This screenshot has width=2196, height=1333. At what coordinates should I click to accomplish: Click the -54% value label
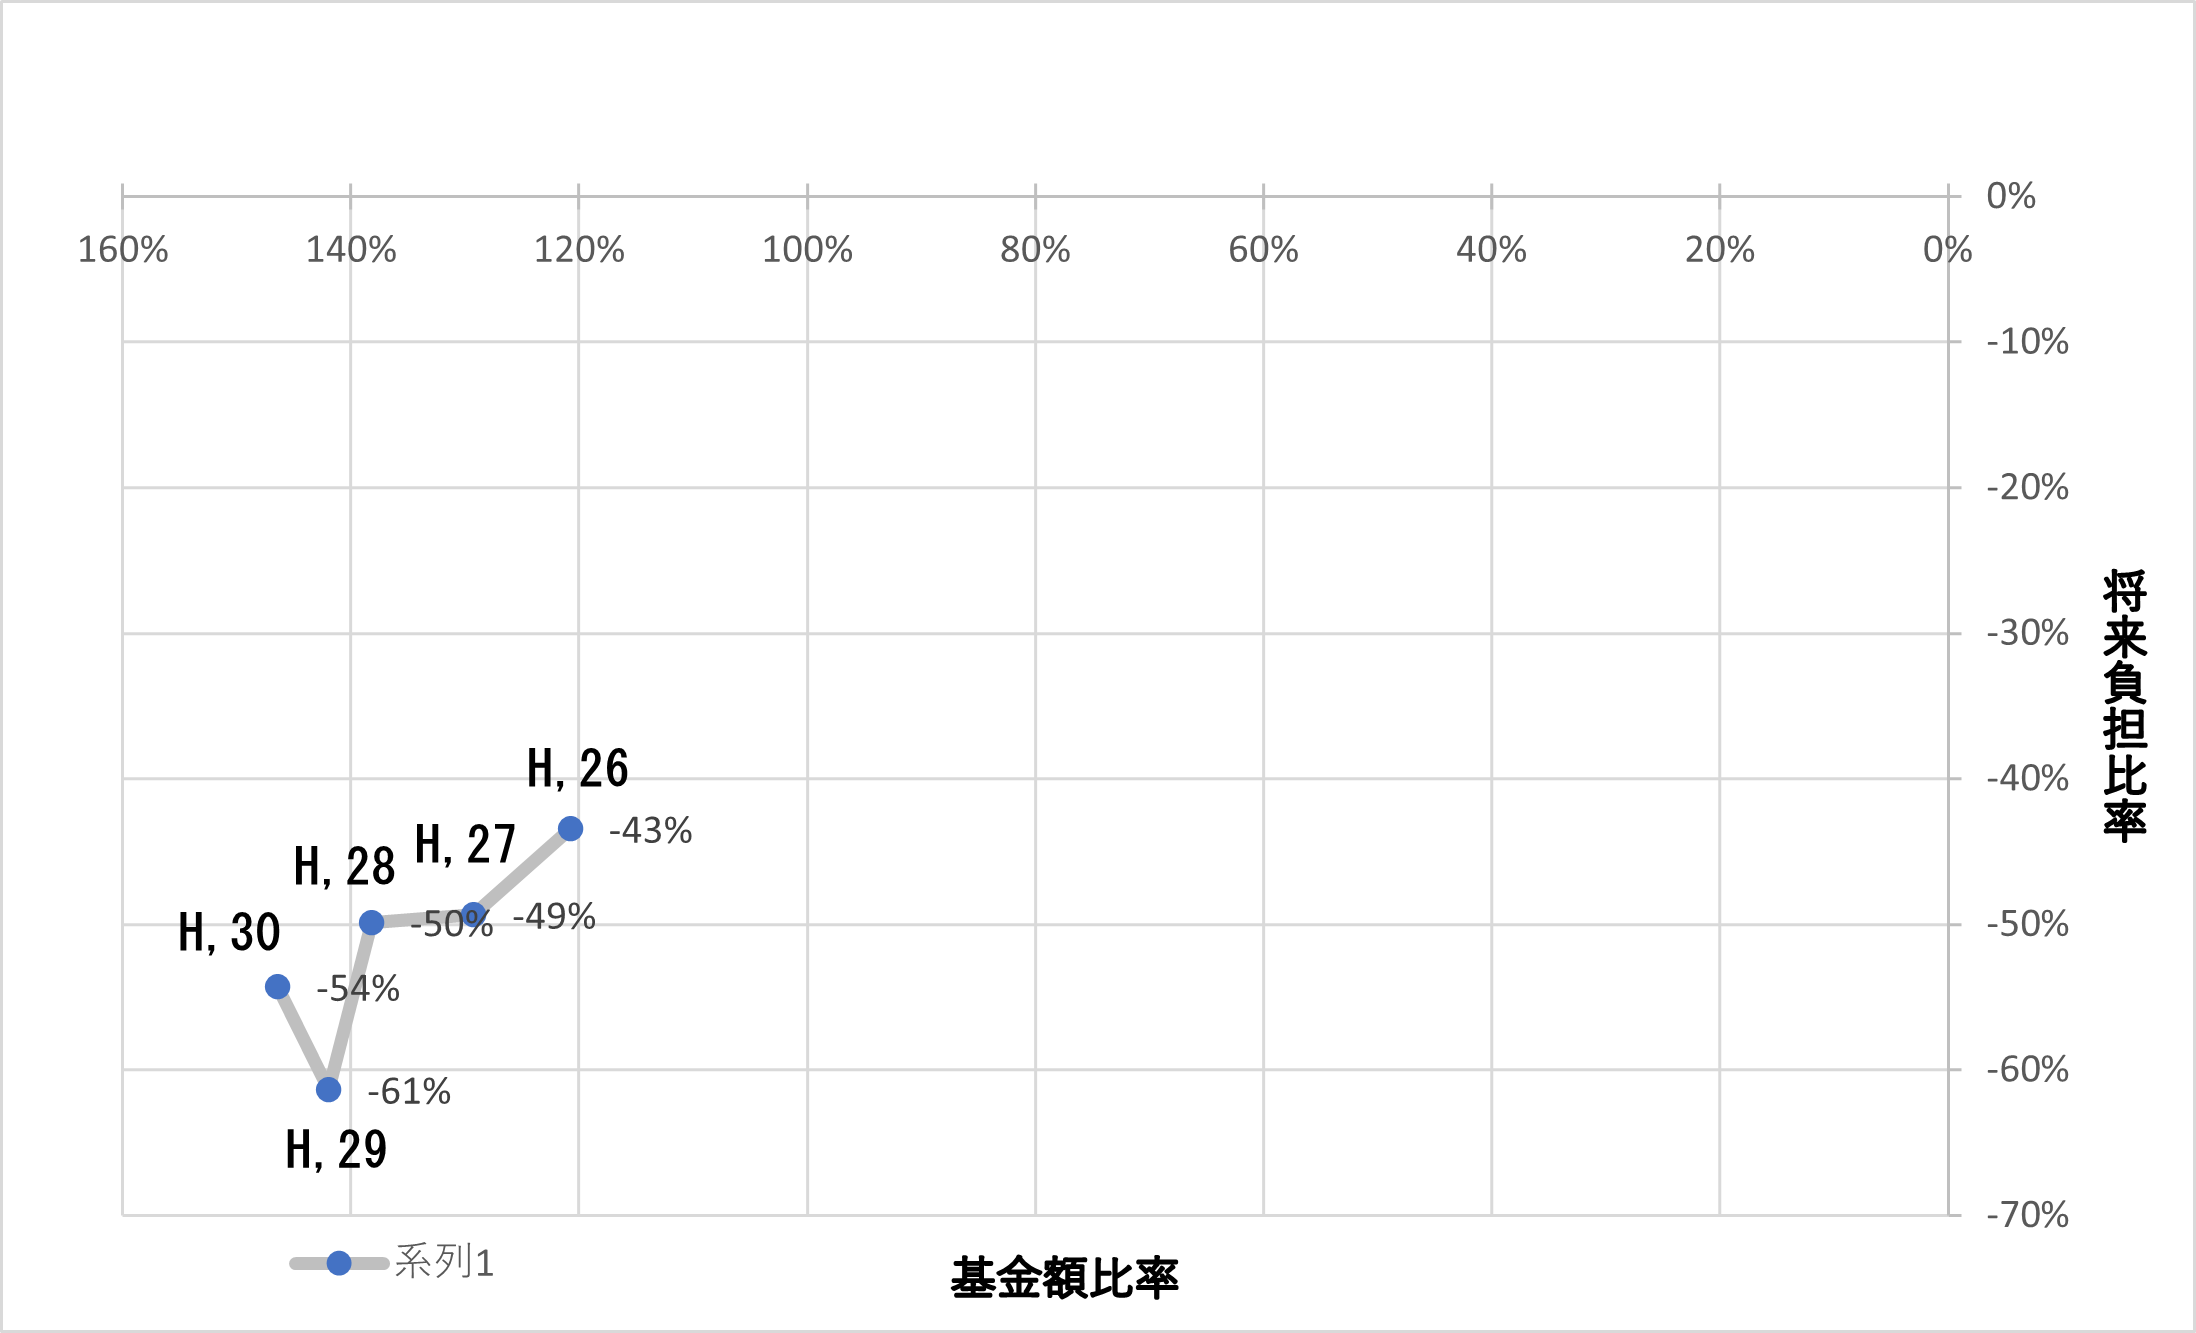(358, 989)
